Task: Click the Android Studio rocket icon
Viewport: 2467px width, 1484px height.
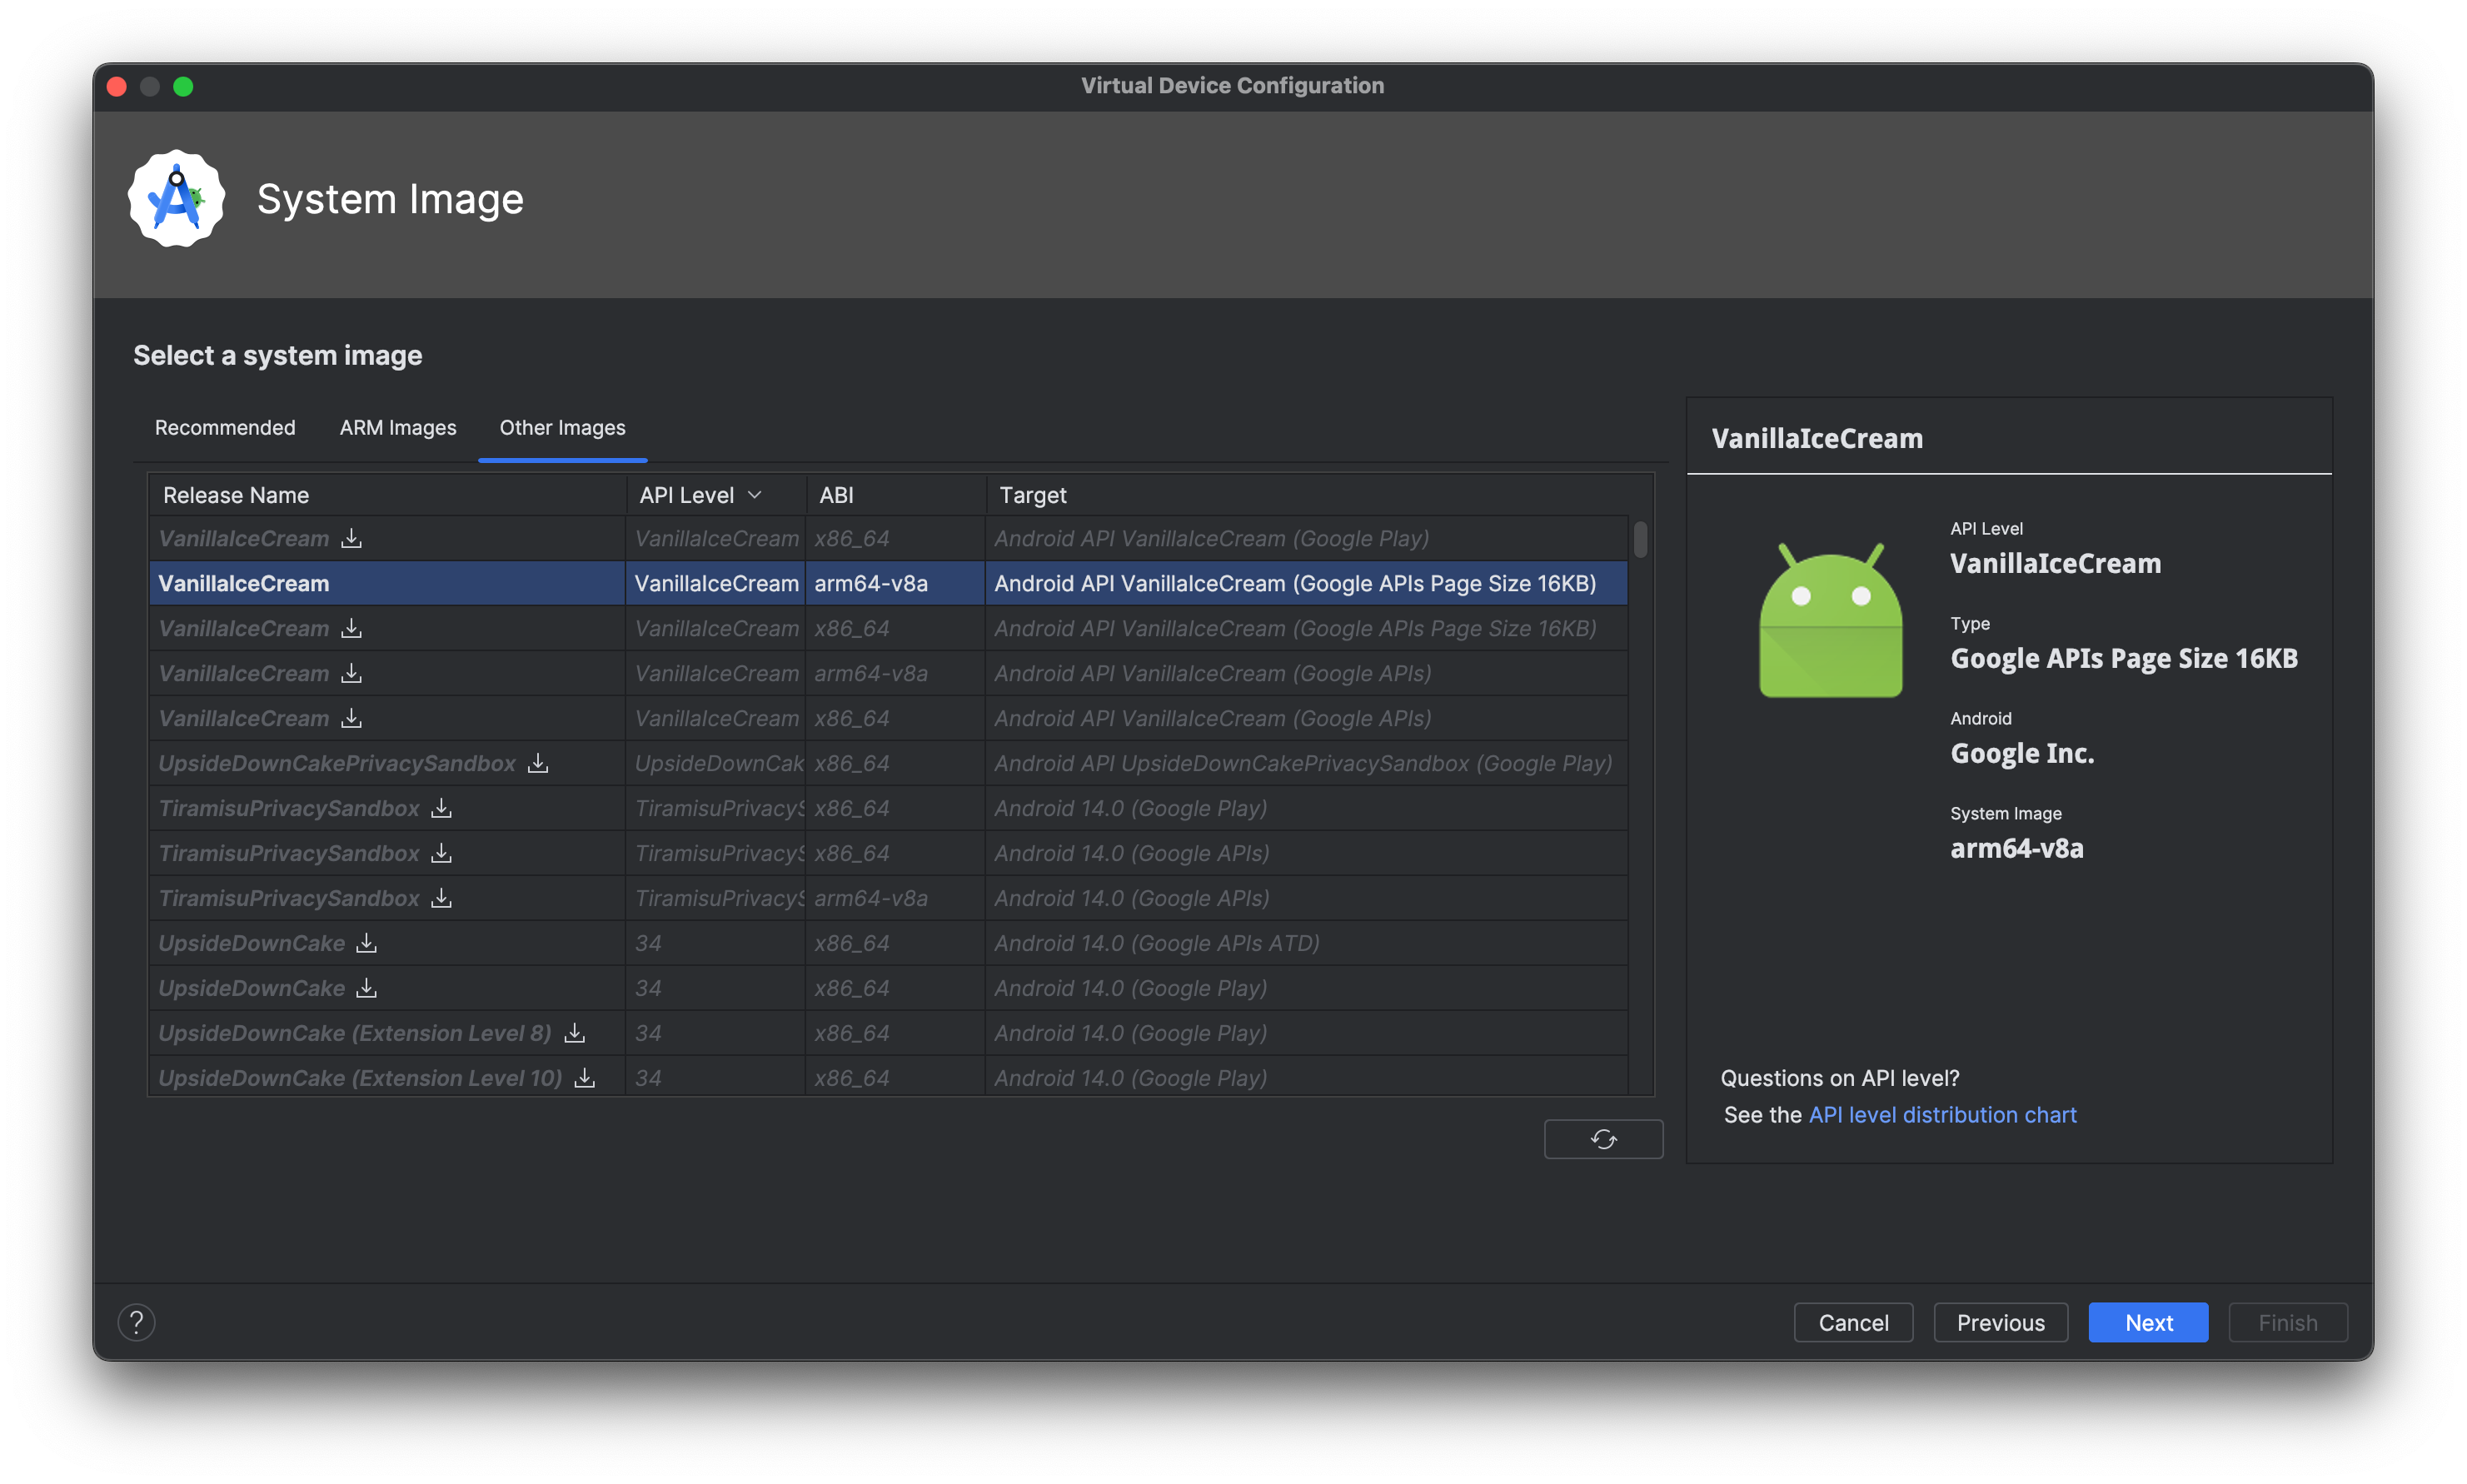Action: pos(178,199)
